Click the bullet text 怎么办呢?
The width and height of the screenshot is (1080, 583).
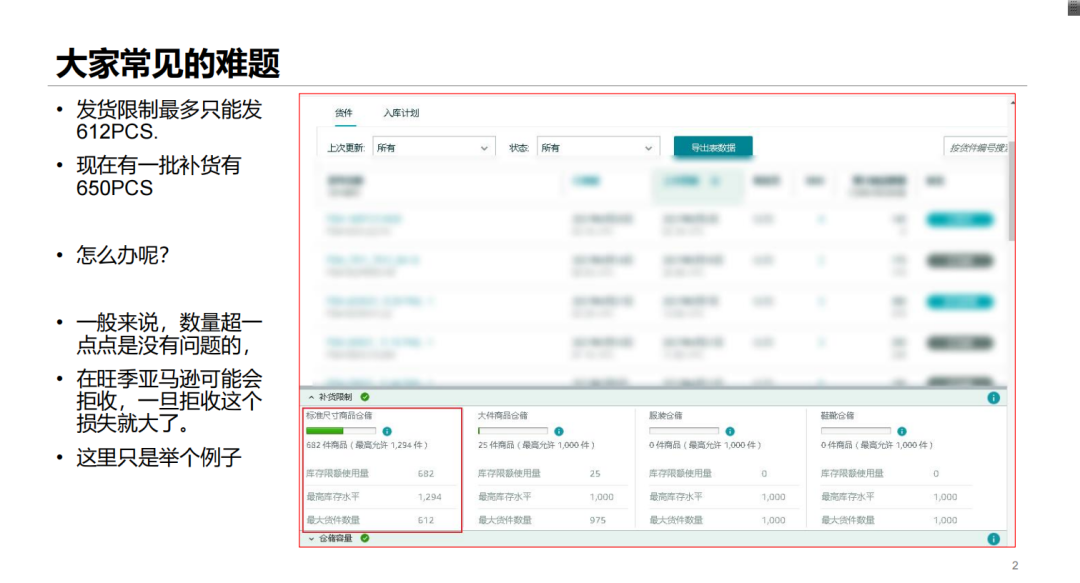click(123, 255)
